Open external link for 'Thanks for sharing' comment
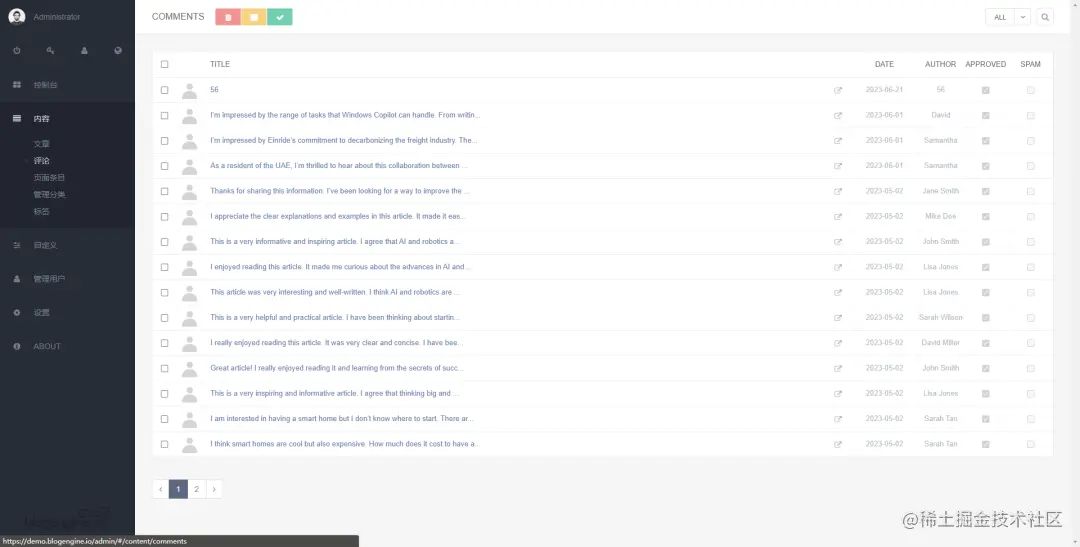The height and width of the screenshot is (547, 1080). pyautogui.click(x=838, y=192)
